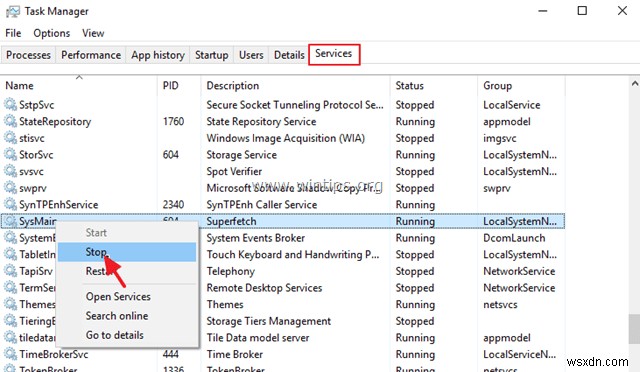Select the SstpSvc service name

(37, 105)
